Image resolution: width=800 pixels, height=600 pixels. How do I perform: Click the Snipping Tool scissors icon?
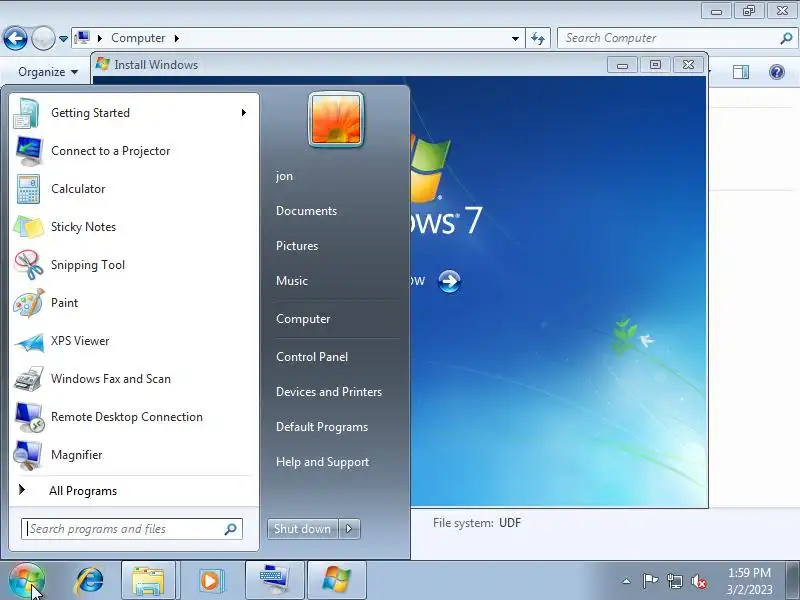29,265
